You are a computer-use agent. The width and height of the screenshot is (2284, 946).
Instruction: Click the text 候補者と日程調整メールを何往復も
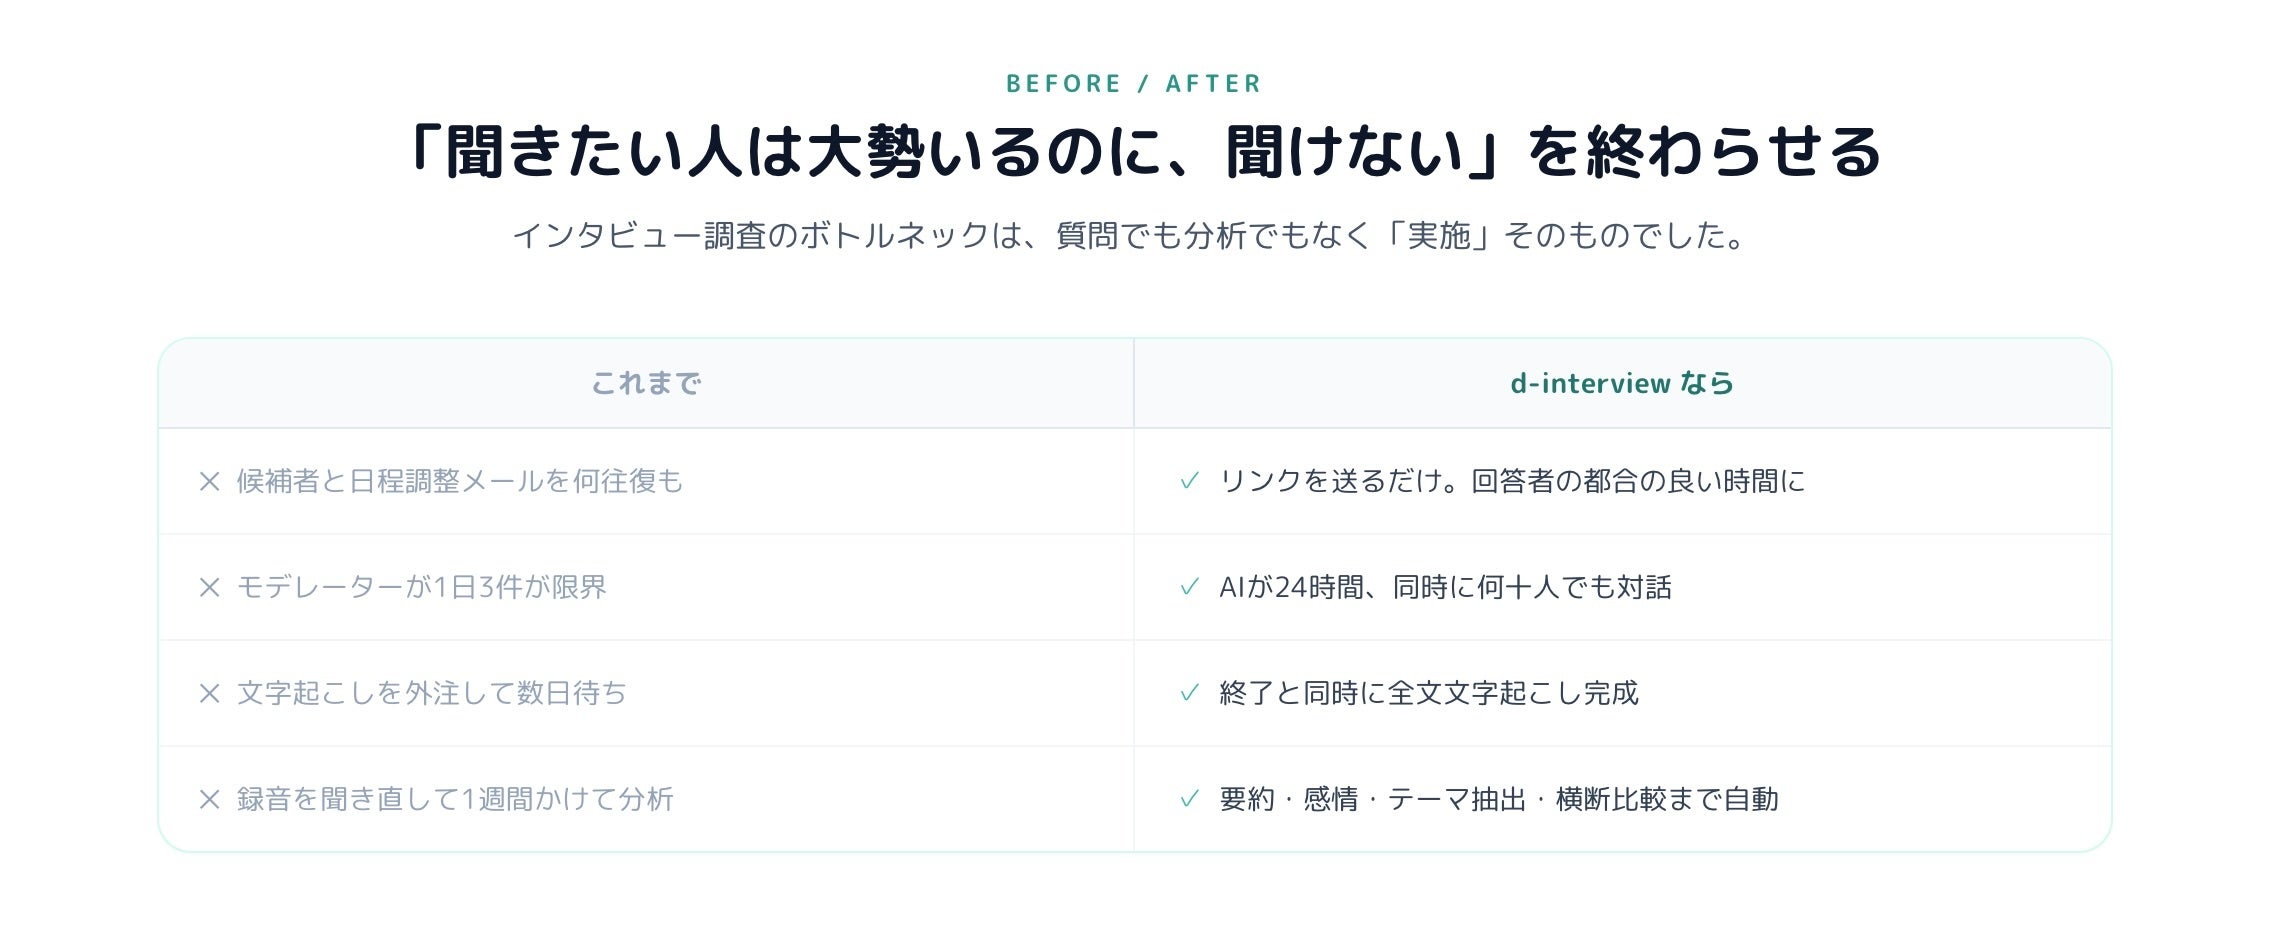coord(460,482)
